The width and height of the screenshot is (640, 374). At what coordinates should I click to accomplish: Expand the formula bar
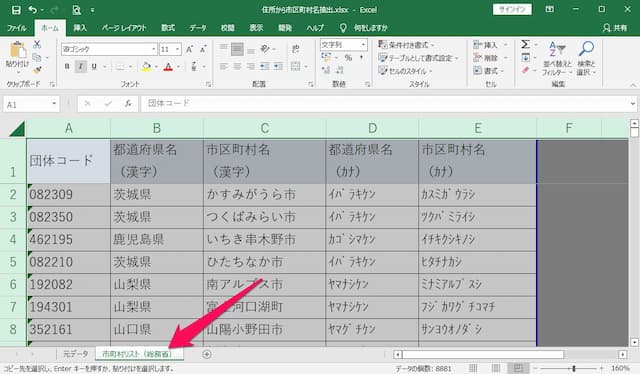tap(632, 104)
